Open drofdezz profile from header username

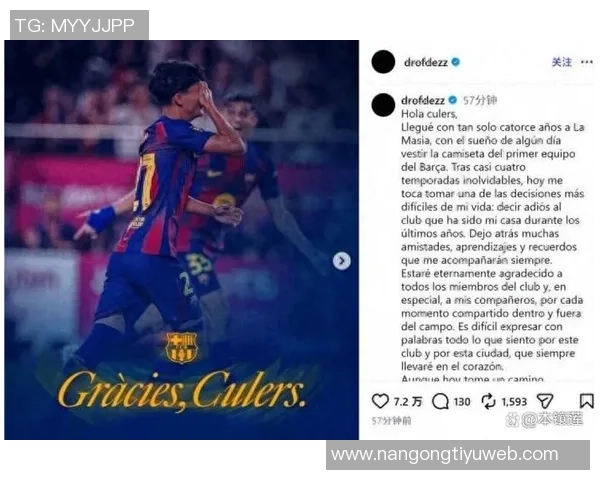pos(426,62)
